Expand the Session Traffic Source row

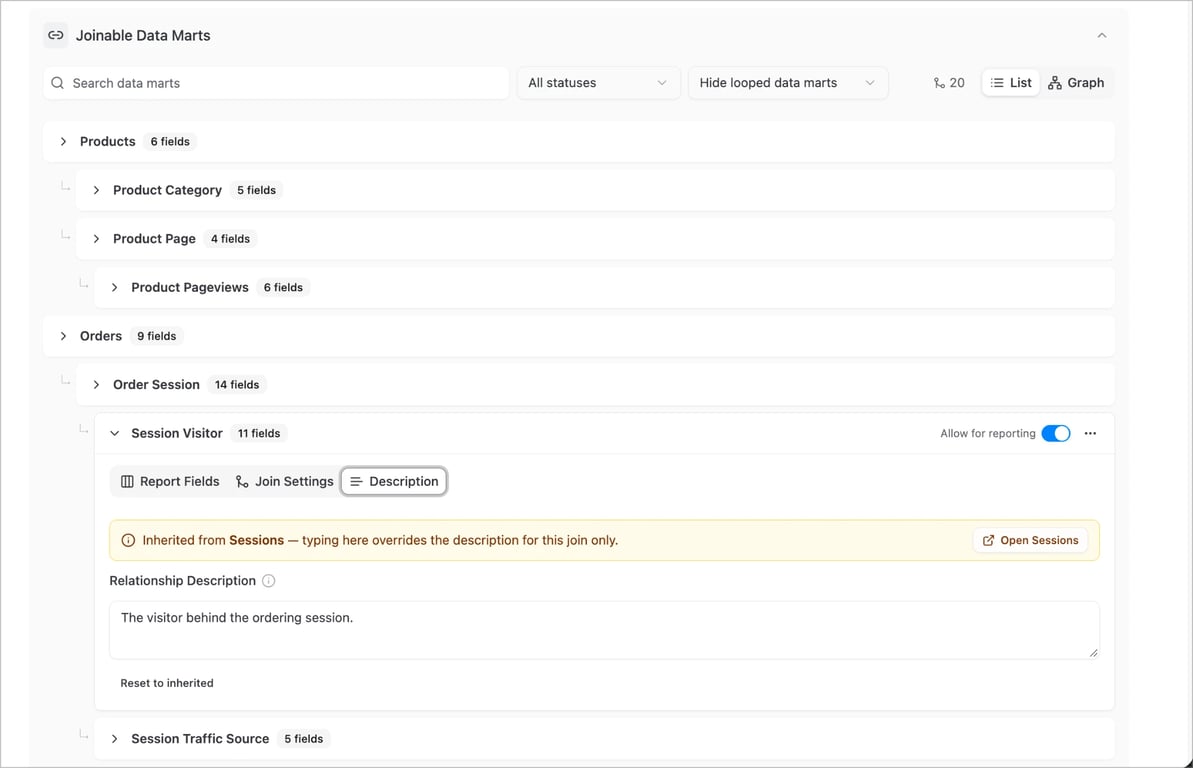(x=115, y=739)
